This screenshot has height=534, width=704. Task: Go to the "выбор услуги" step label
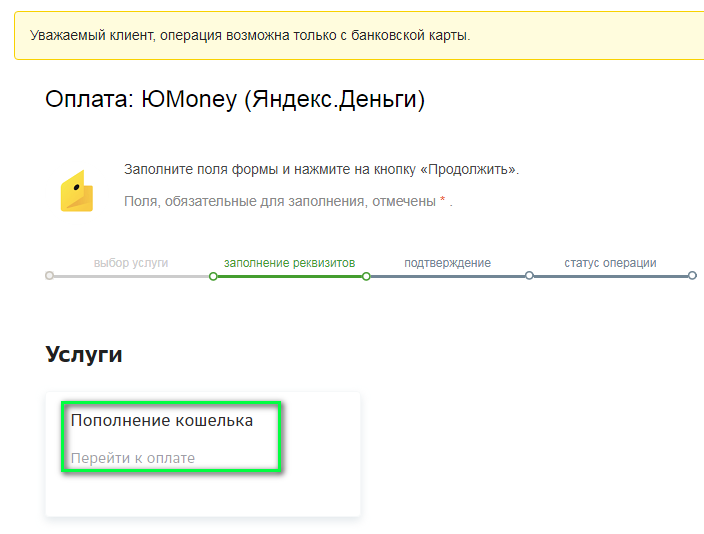click(131, 263)
